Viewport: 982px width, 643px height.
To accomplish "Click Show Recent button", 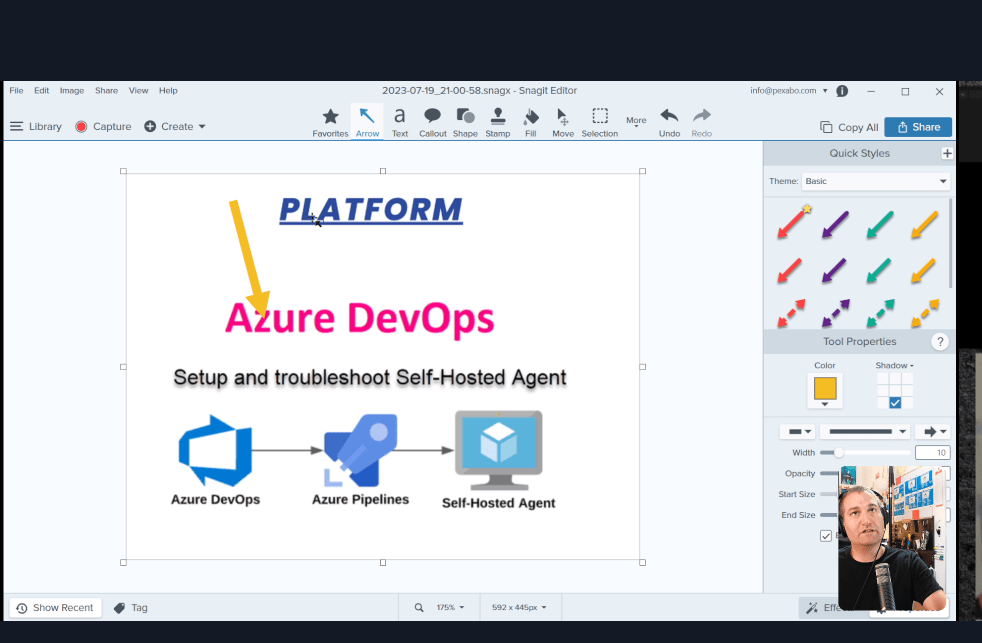I will point(55,608).
